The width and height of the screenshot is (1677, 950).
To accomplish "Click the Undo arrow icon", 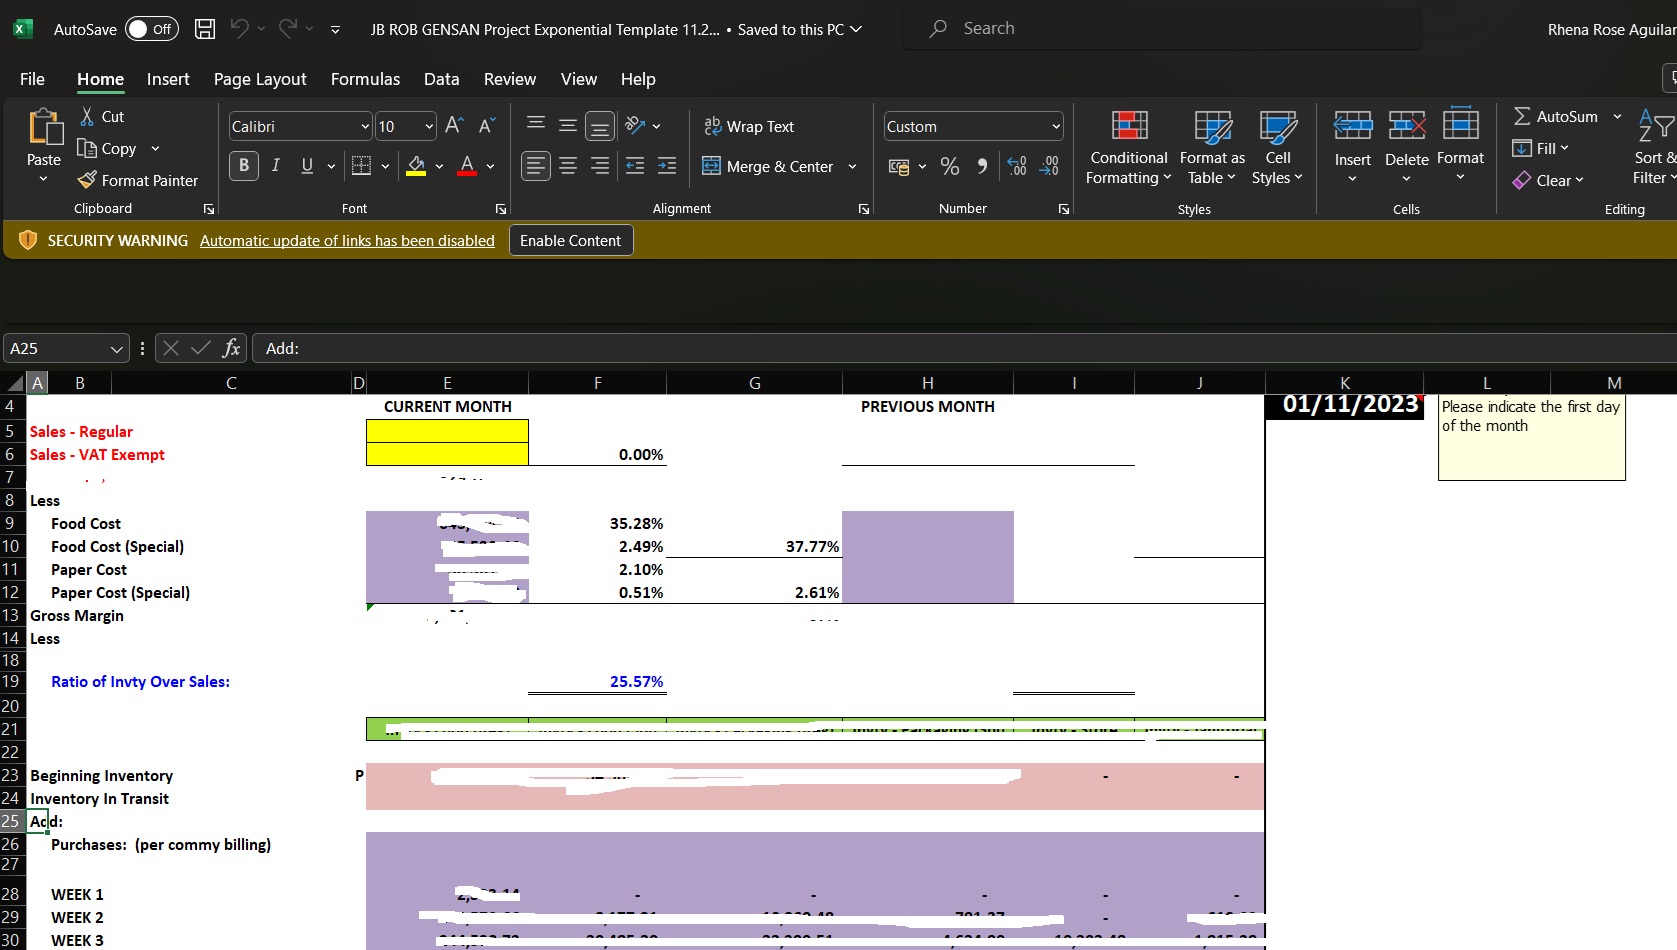I will (x=239, y=29).
